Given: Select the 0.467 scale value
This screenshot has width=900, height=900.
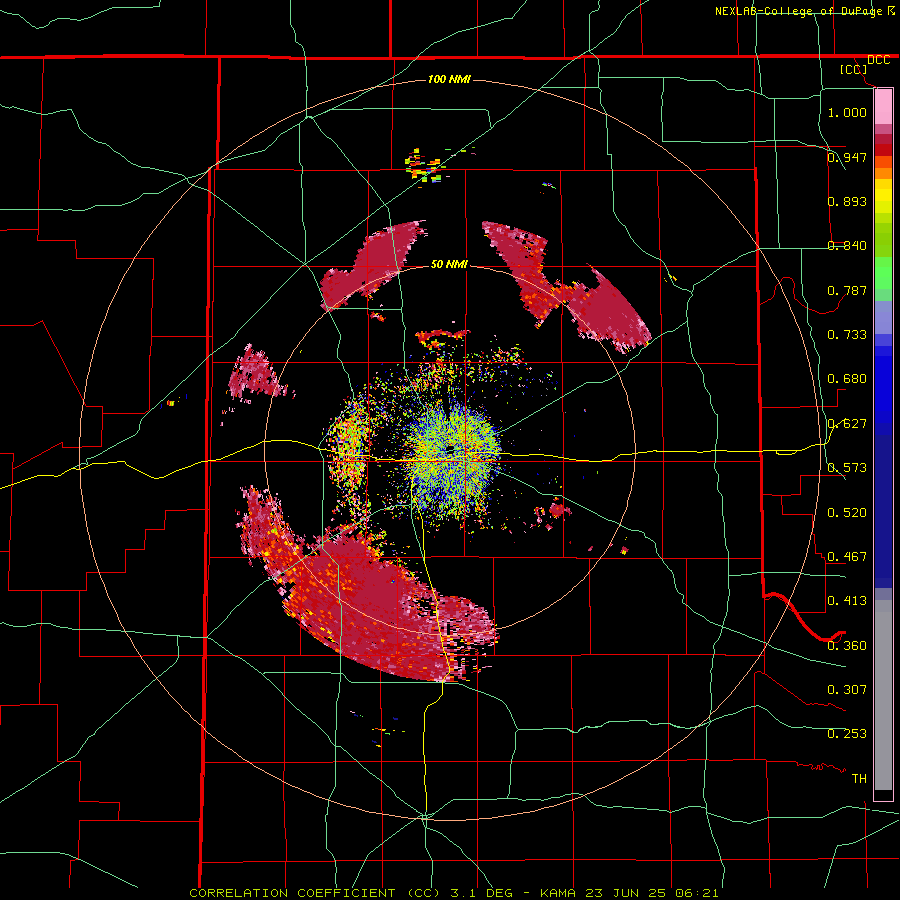Looking at the screenshot, I should (847, 557).
